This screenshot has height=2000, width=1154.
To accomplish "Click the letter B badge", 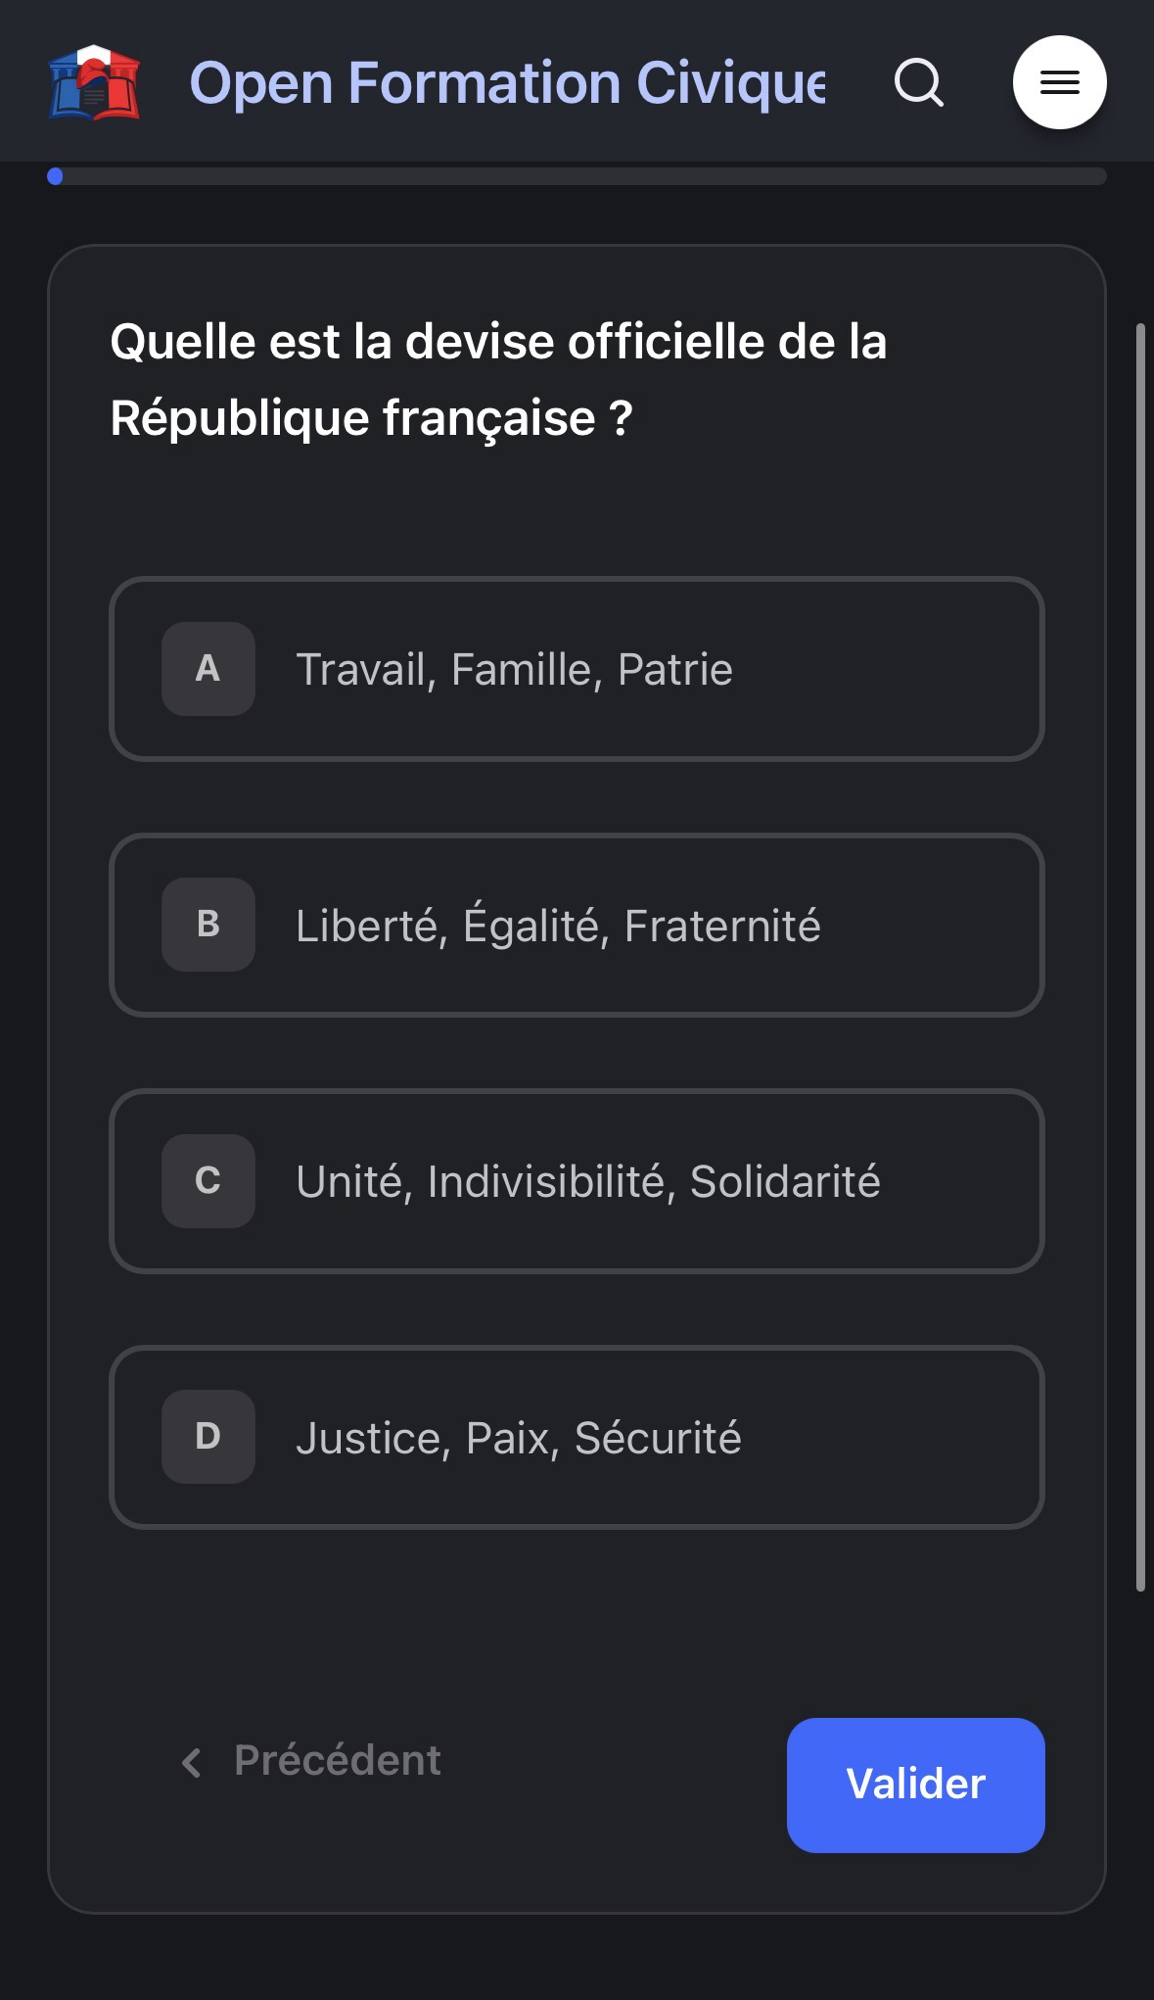I will [x=208, y=925].
